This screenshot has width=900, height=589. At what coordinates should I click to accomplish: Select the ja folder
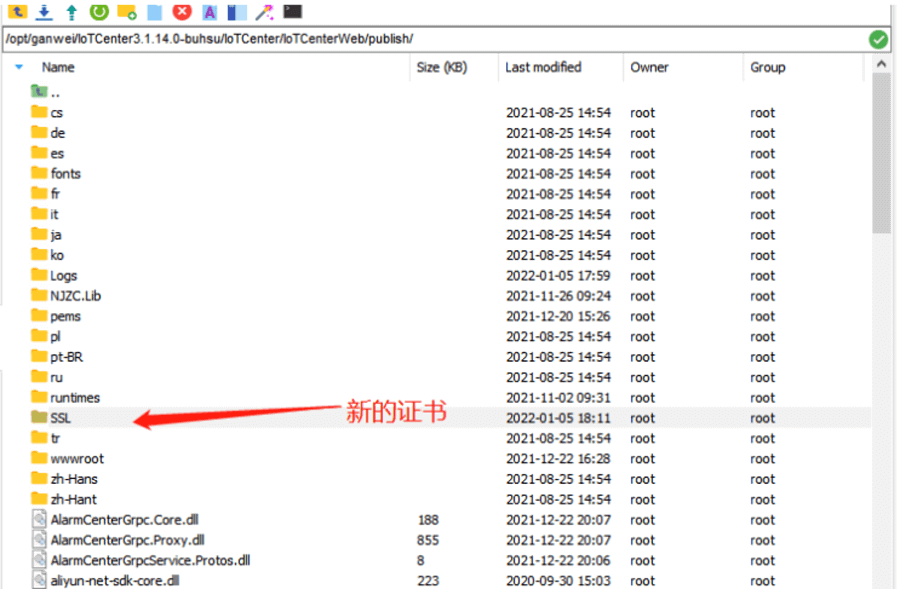tap(56, 235)
